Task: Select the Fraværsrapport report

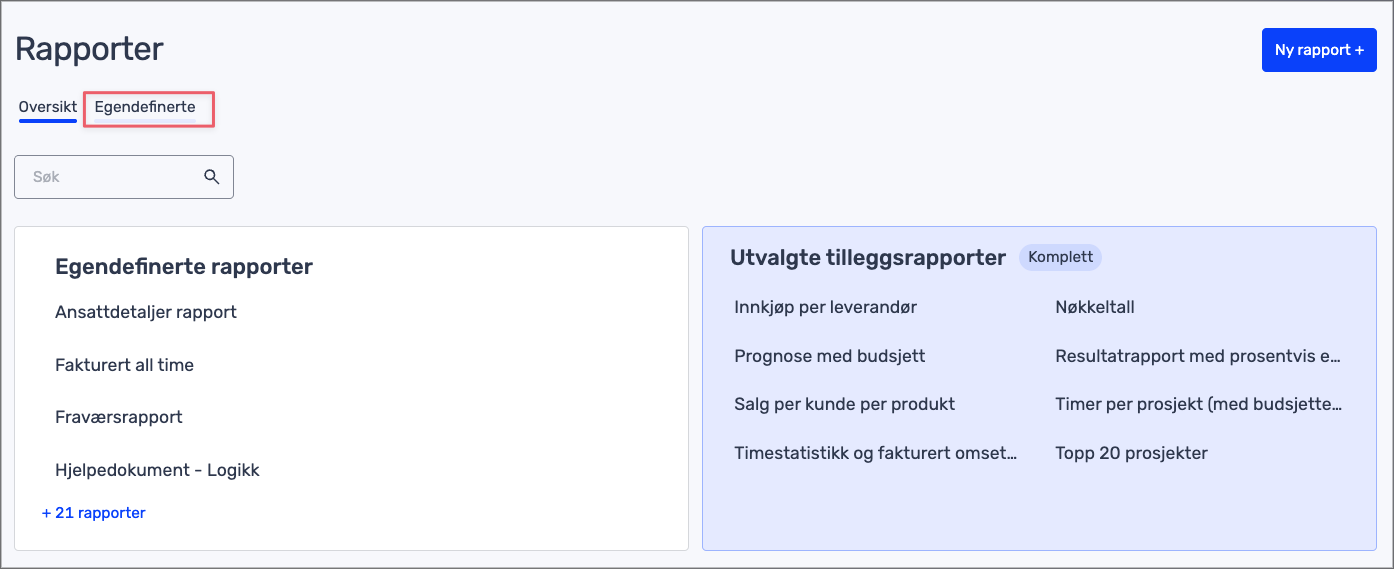Action: point(119,417)
